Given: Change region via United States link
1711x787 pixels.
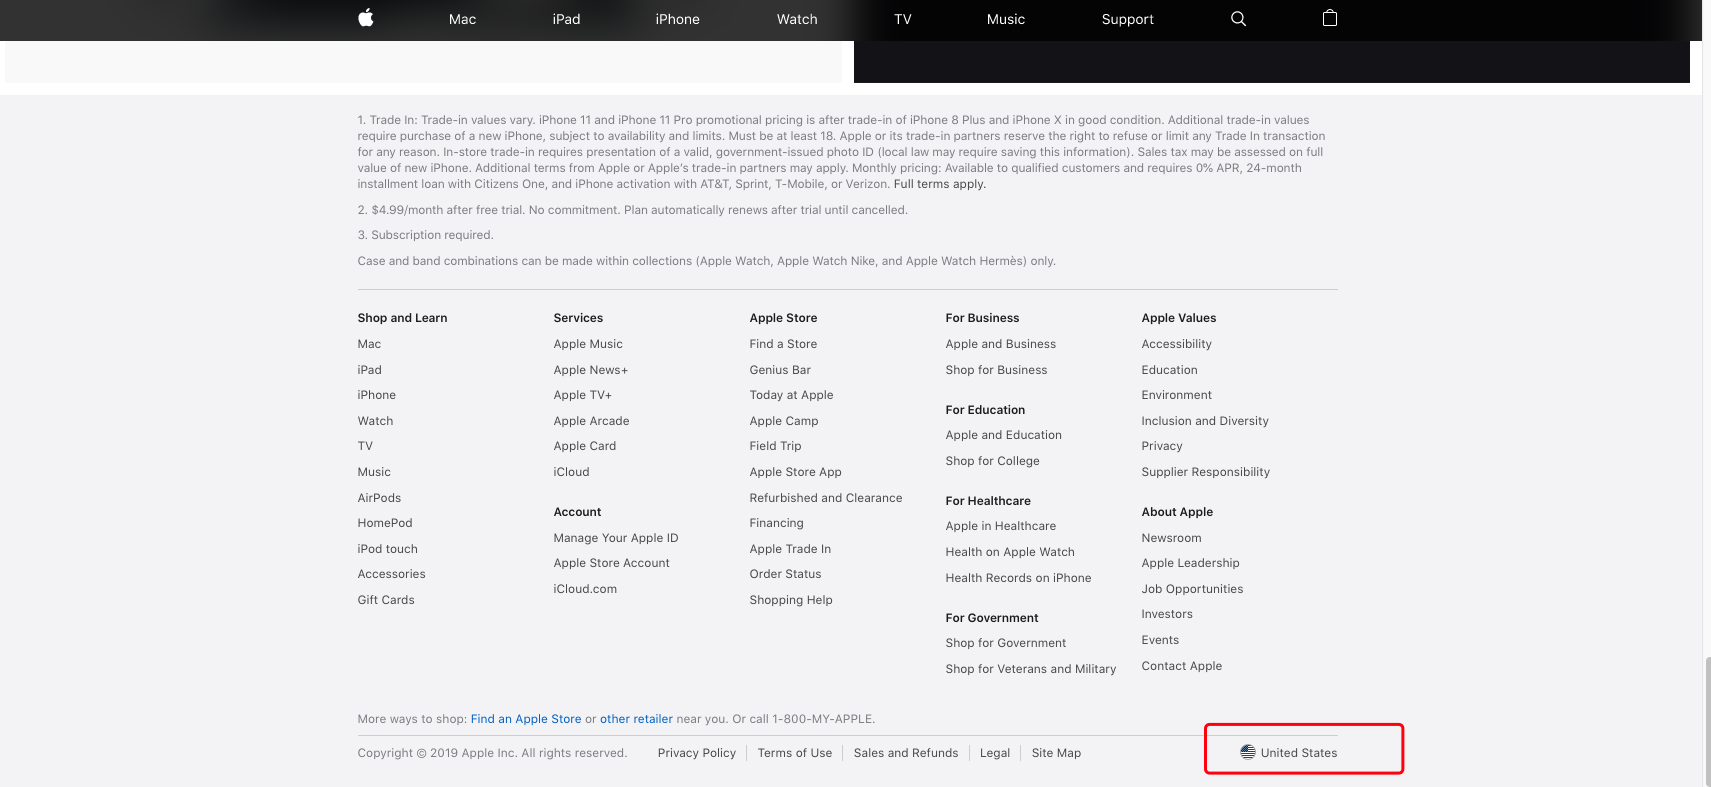Looking at the screenshot, I should click(x=1289, y=752).
